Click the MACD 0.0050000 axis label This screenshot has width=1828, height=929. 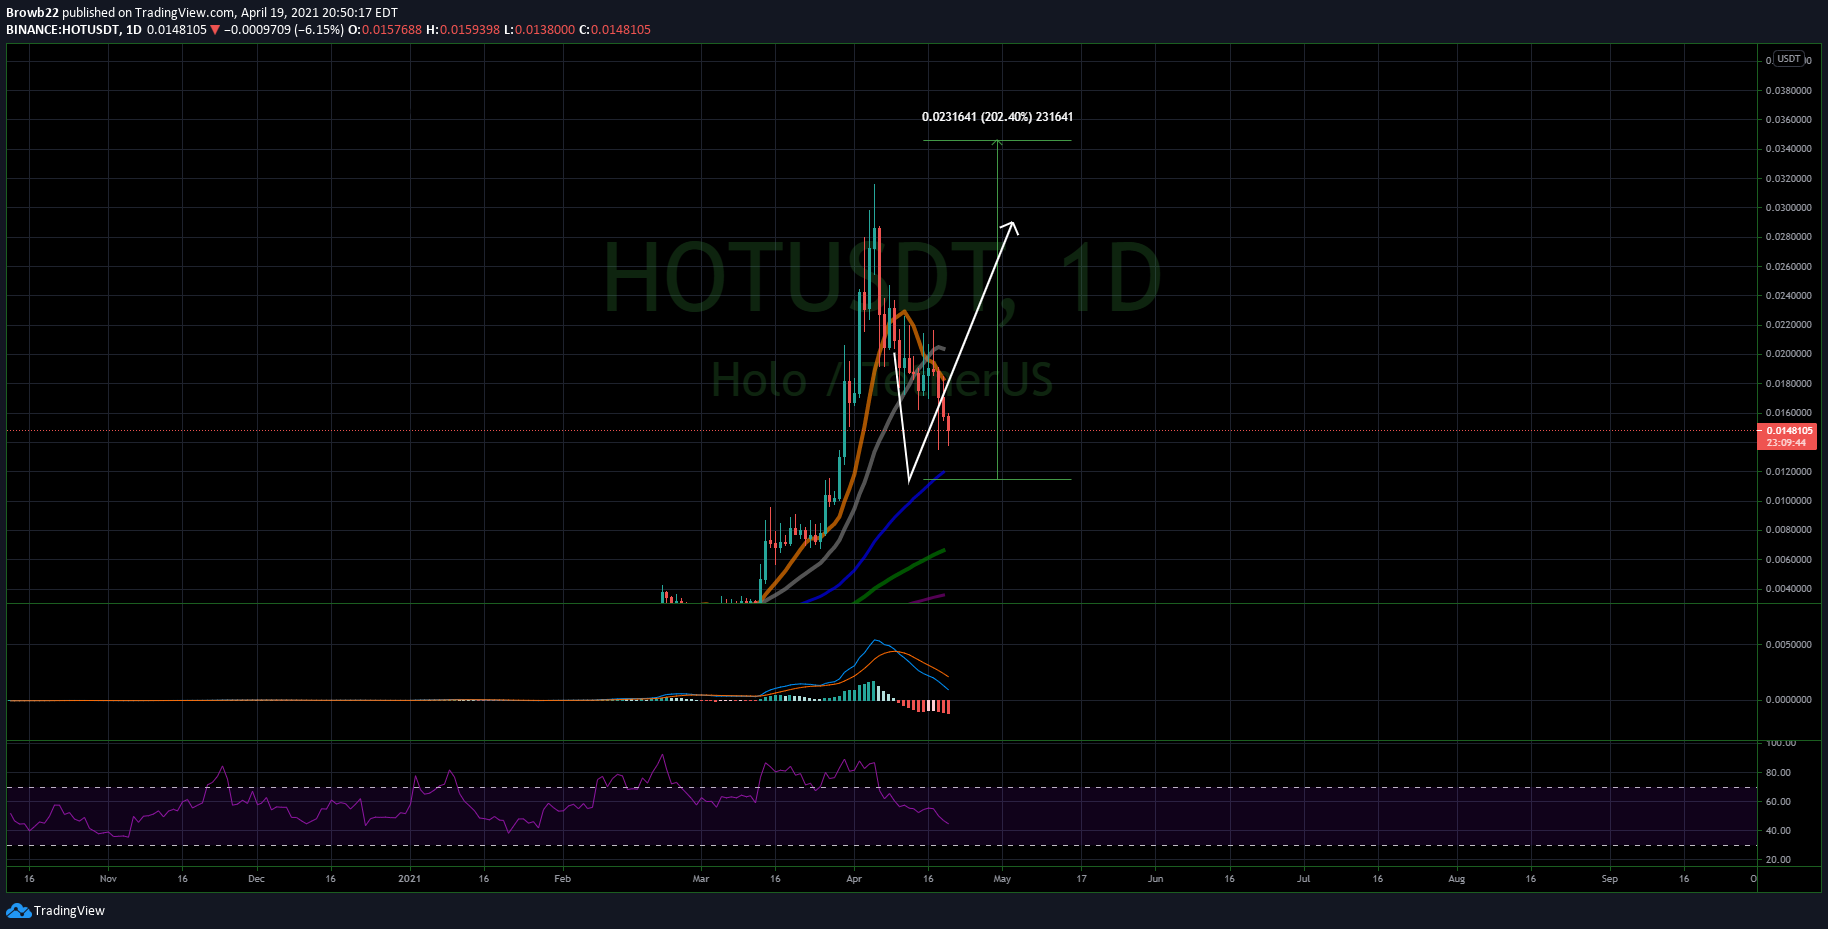pos(1788,645)
